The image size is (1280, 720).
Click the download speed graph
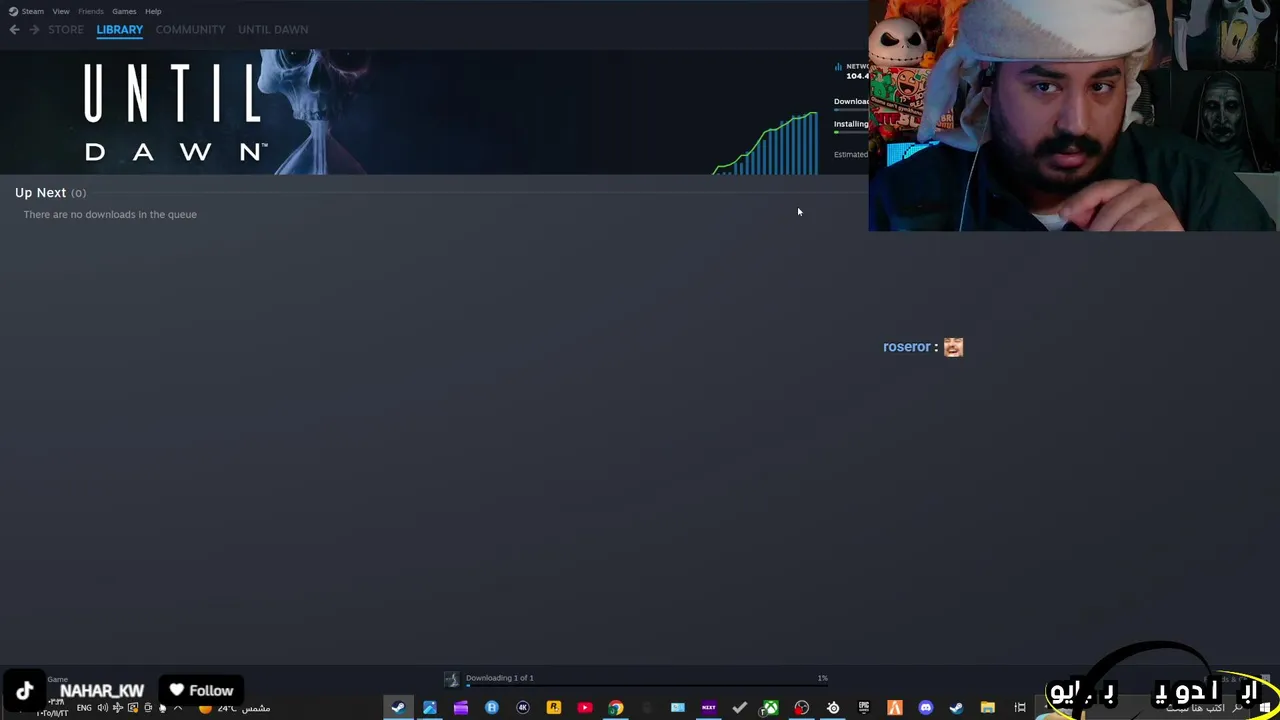(x=767, y=143)
